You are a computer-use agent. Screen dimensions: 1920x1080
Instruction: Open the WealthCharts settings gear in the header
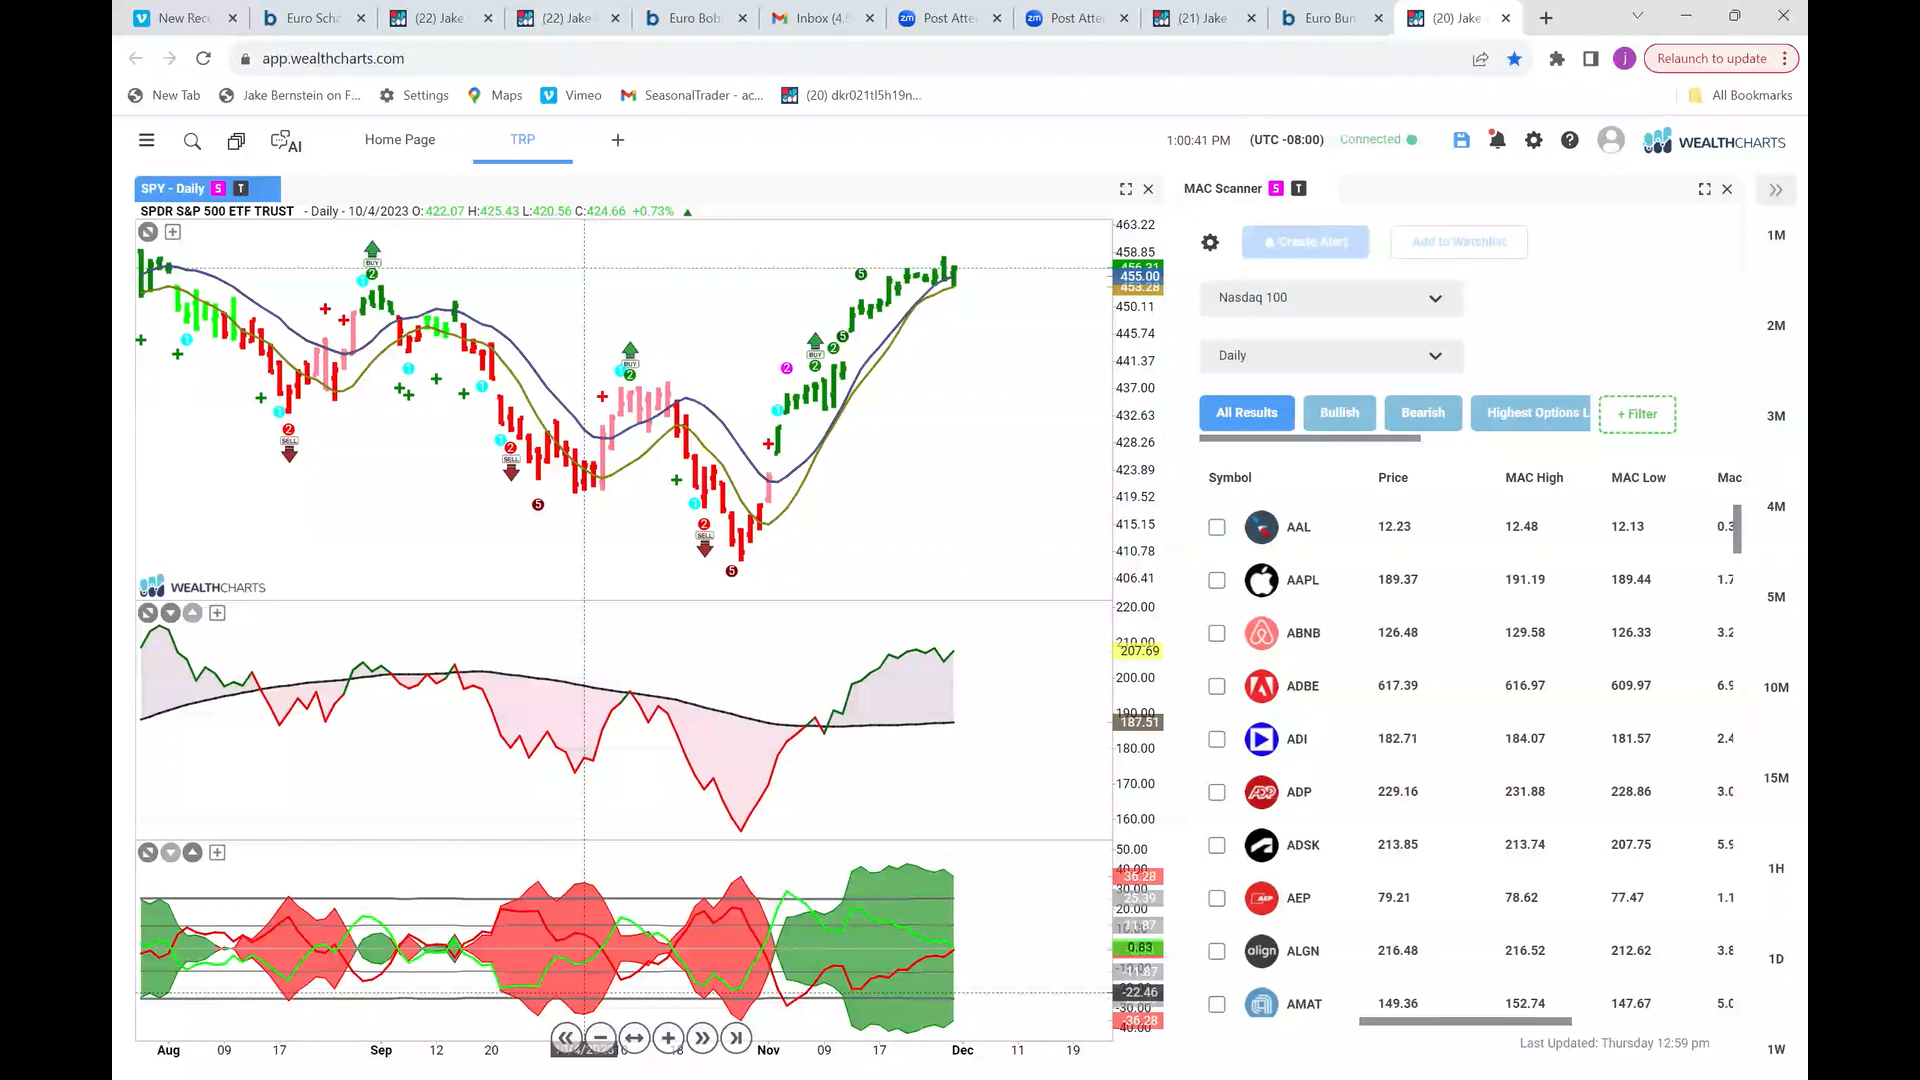tap(1533, 140)
